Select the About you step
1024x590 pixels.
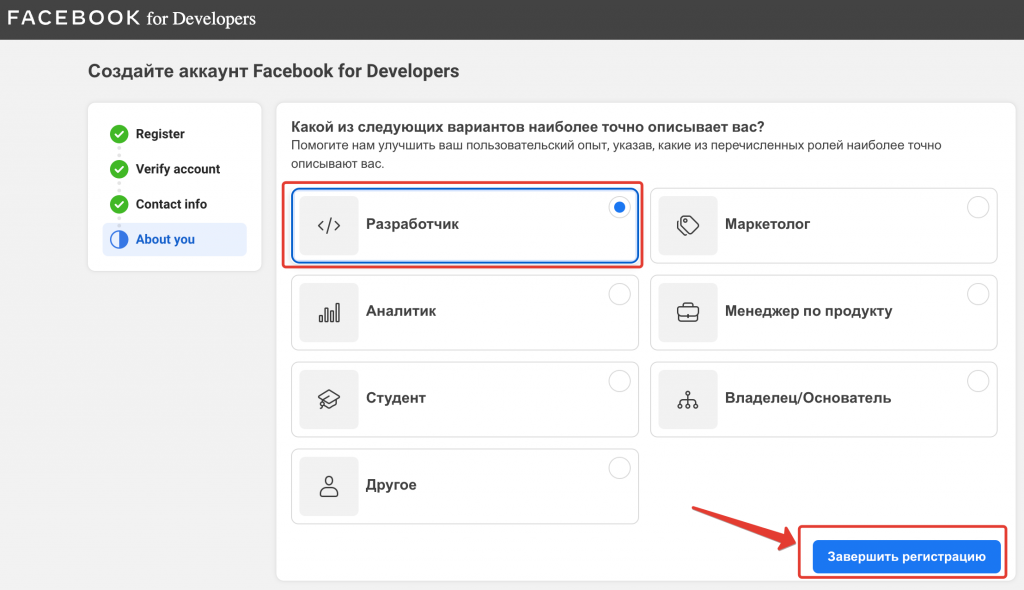tap(174, 240)
